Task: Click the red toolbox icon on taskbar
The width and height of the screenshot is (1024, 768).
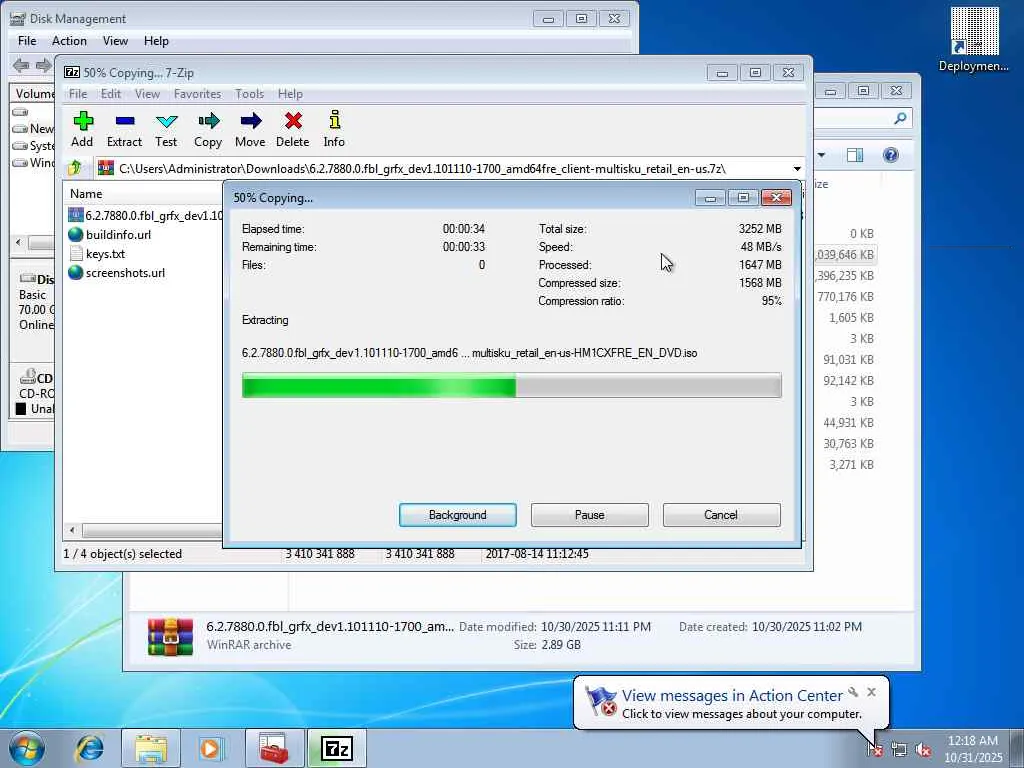Action: [274, 748]
